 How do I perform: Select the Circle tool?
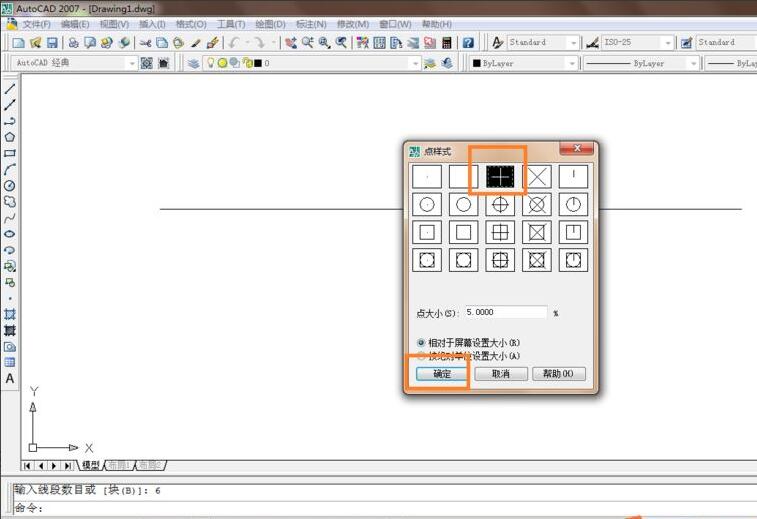click(10, 185)
